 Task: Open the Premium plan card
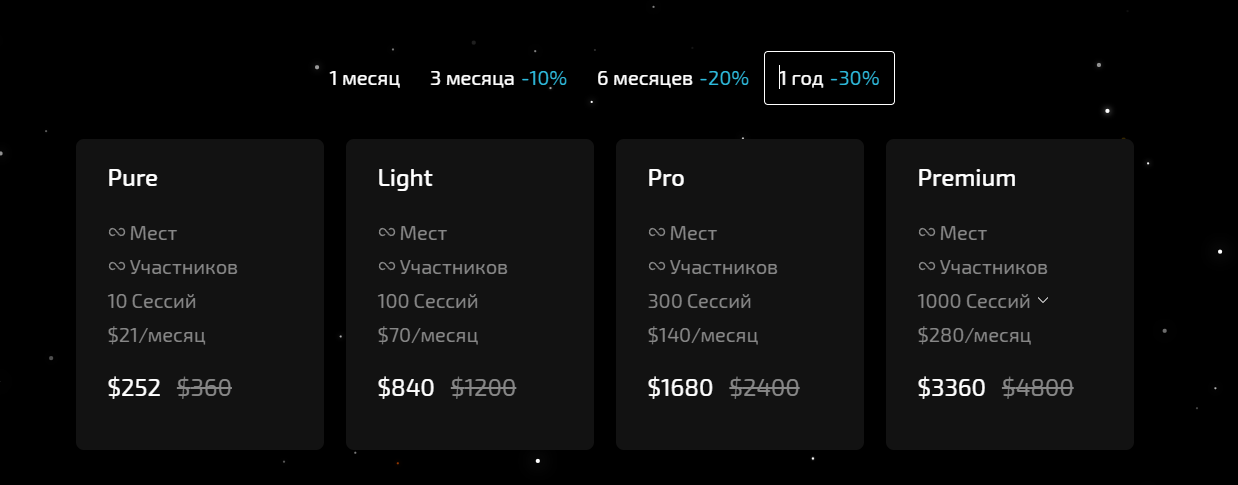tap(1010, 294)
